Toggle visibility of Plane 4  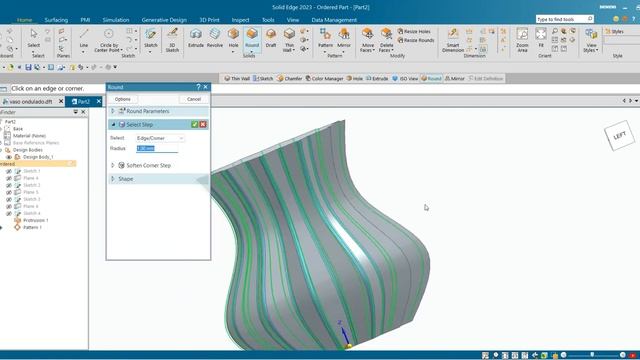[9, 178]
